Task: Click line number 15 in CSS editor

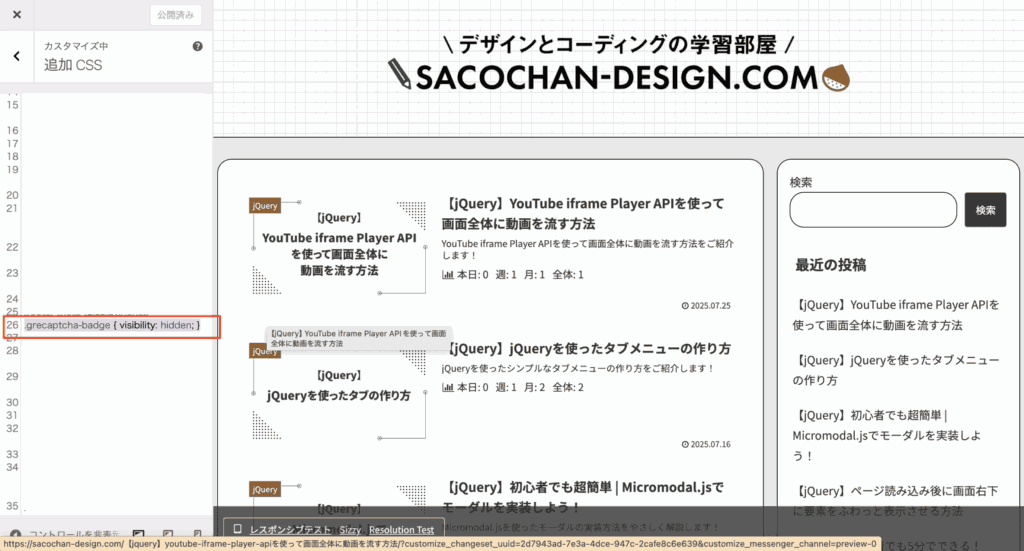Action: 12,104
